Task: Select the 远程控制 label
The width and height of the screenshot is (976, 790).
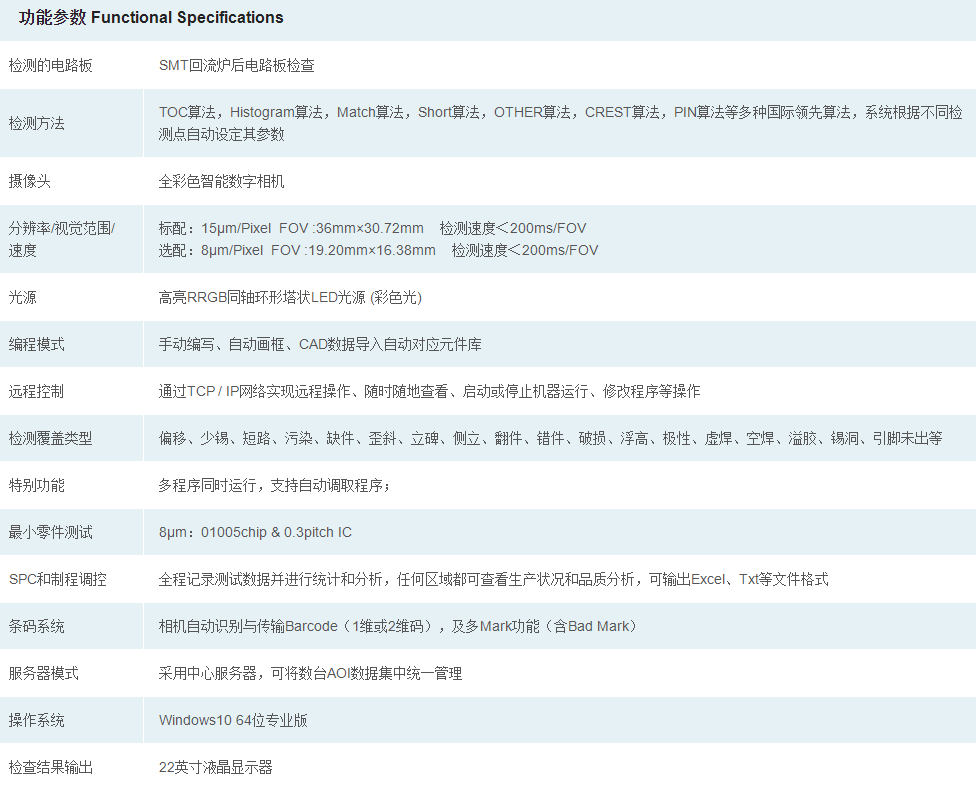Action: 37,391
